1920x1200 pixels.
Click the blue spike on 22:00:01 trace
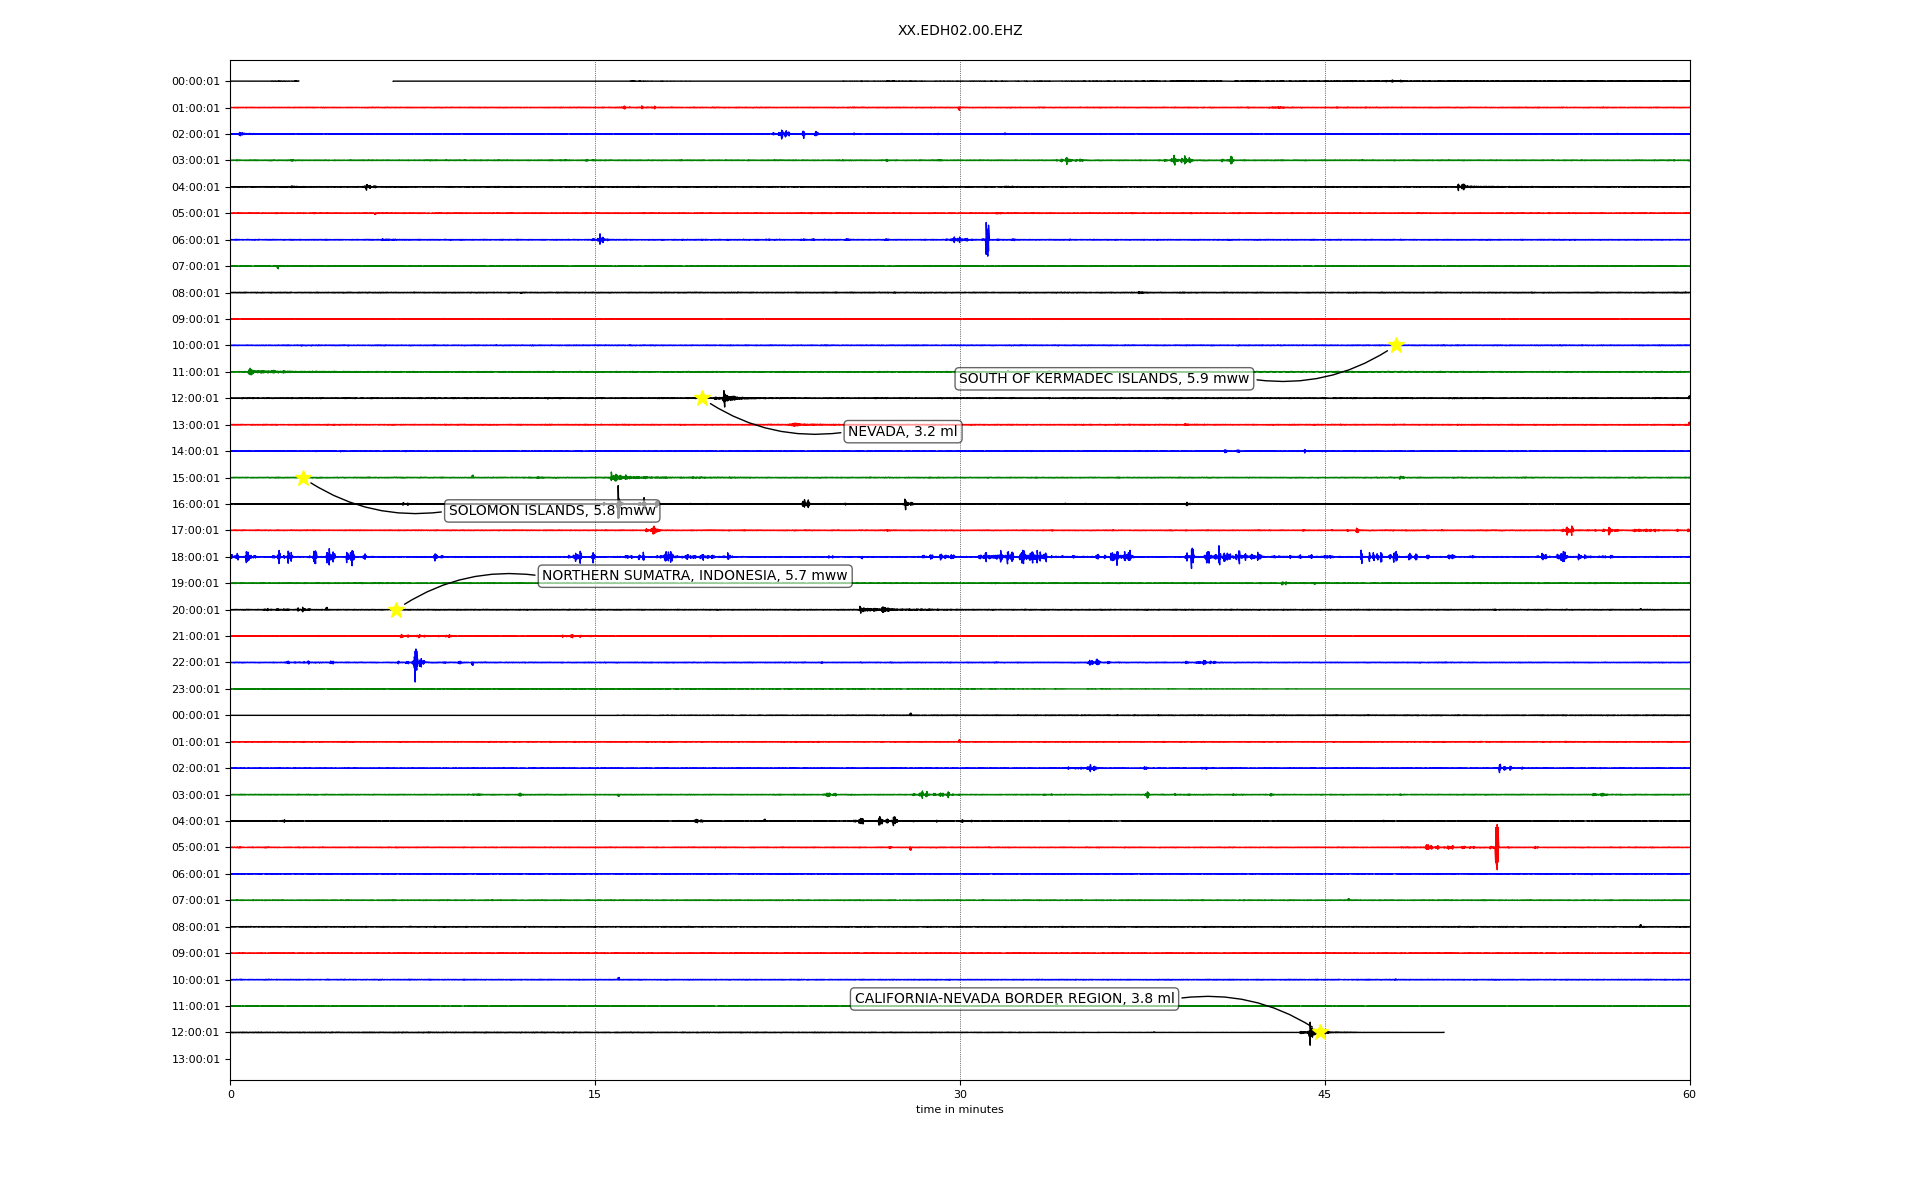pyautogui.click(x=415, y=663)
